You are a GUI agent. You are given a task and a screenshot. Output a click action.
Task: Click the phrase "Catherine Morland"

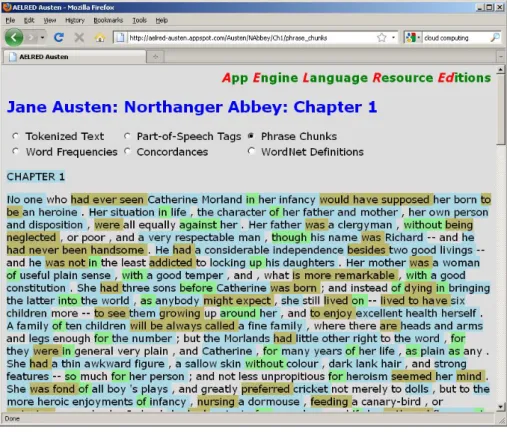pos(195,200)
